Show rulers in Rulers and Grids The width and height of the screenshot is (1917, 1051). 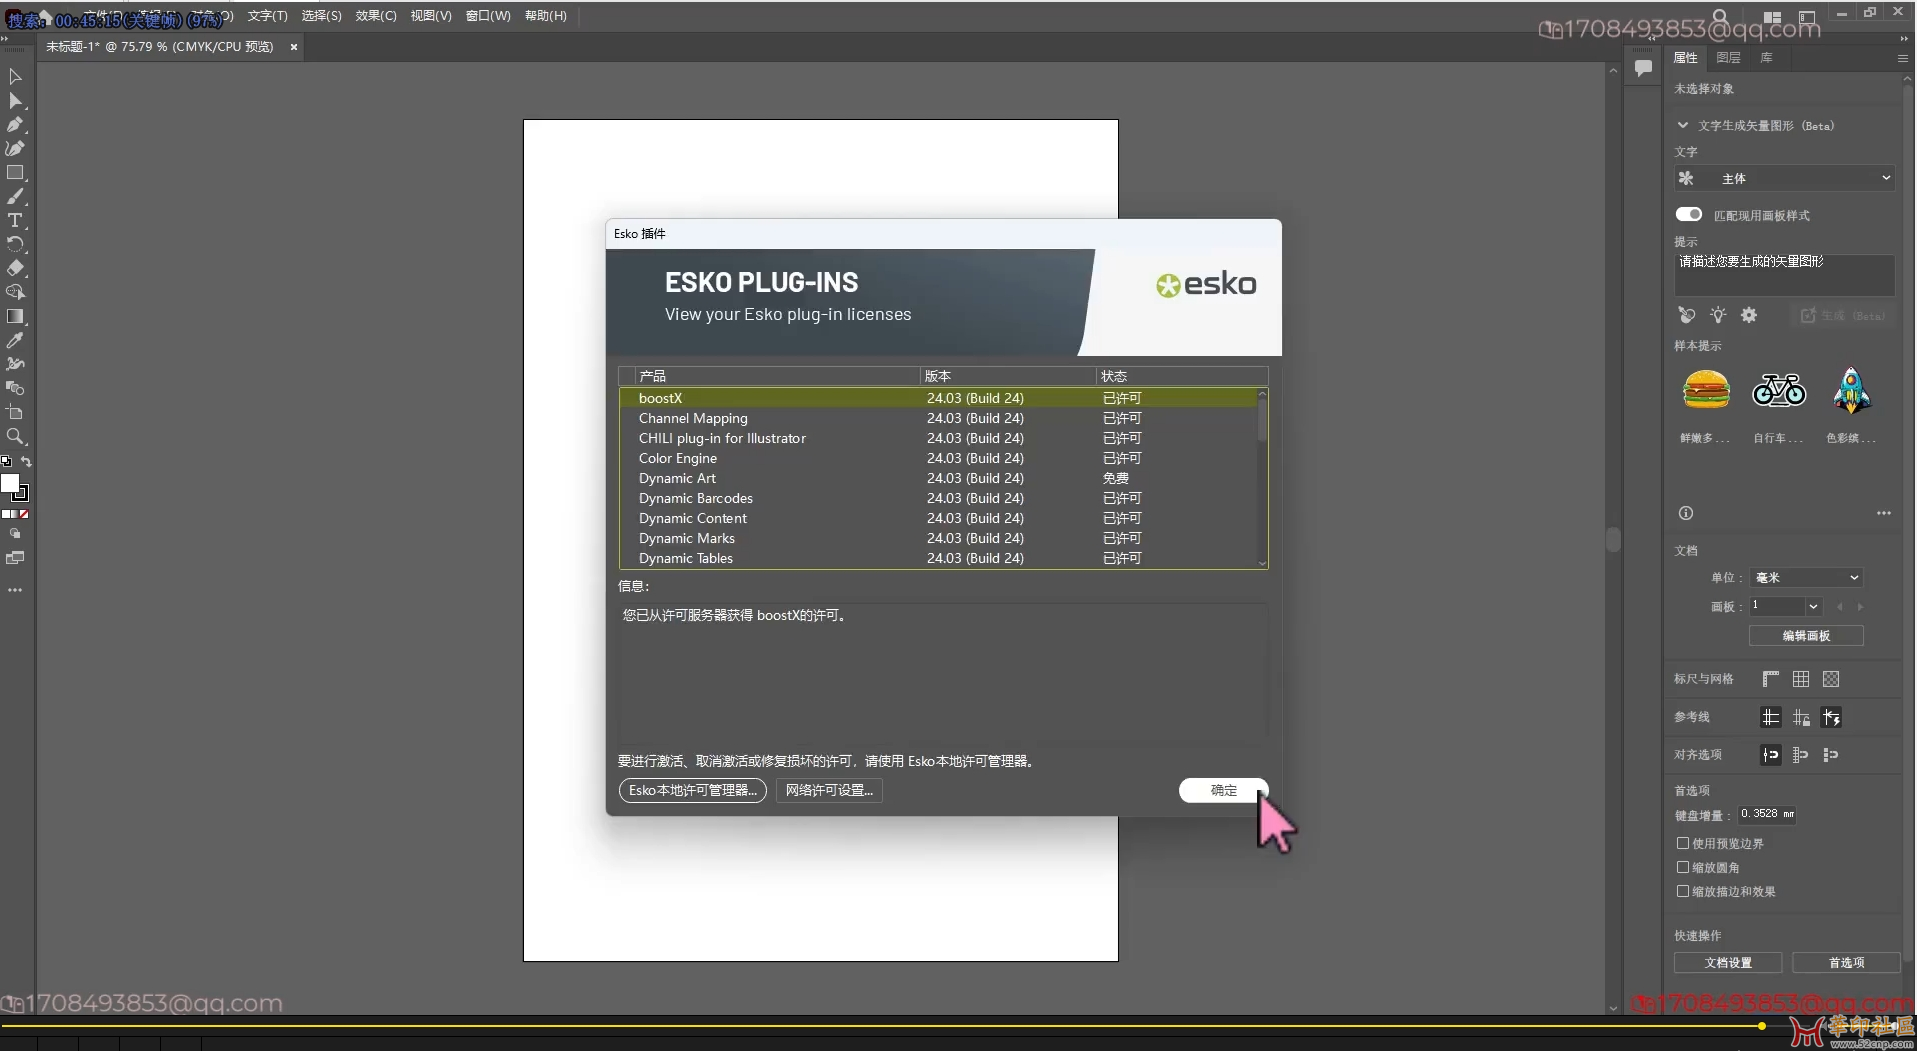tap(1771, 679)
